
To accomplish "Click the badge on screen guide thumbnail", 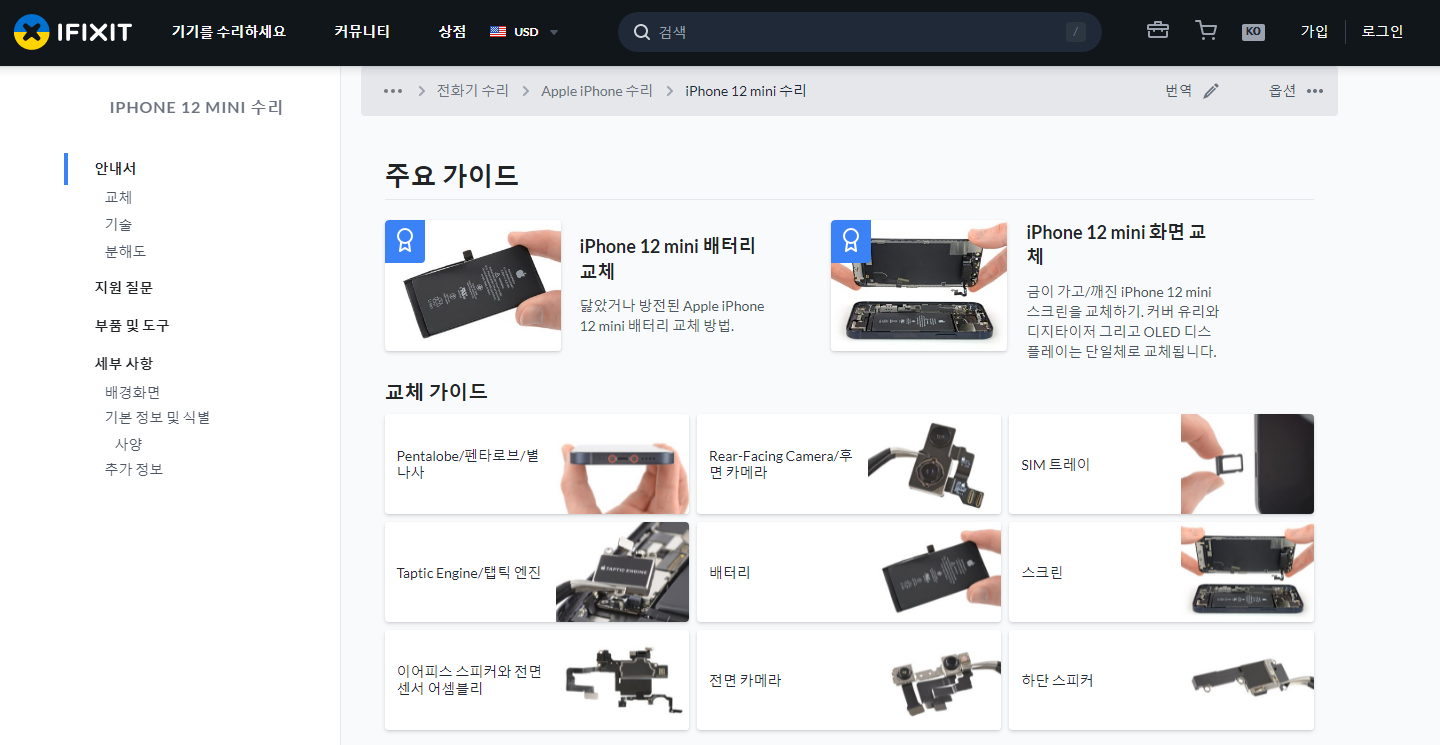I will pyautogui.click(x=851, y=241).
